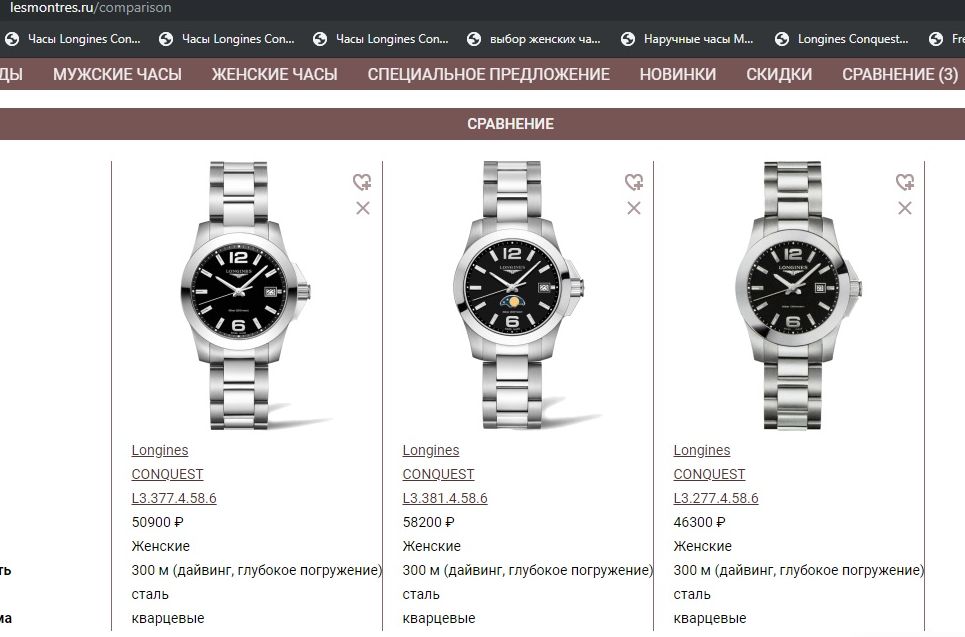Open the L3.377.4.58.6 model link
This screenshot has width=965, height=637.
174,498
